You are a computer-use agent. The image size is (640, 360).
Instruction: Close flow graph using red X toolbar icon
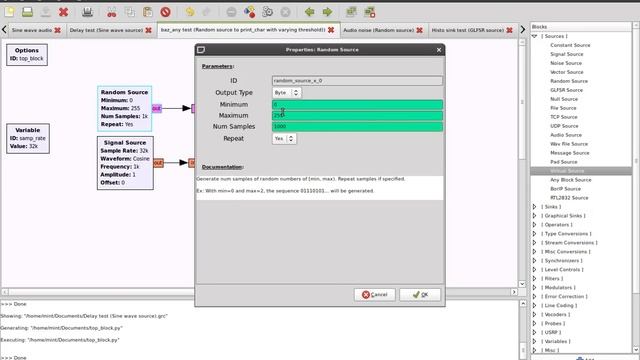click(63, 12)
